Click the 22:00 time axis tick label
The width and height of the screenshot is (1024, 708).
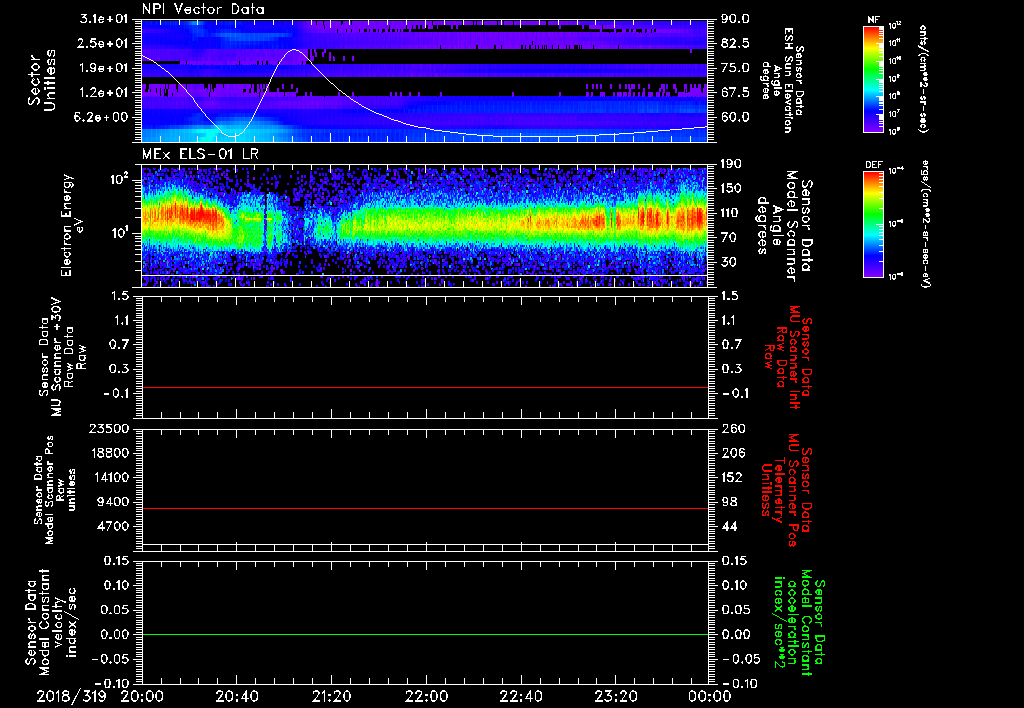point(426,695)
